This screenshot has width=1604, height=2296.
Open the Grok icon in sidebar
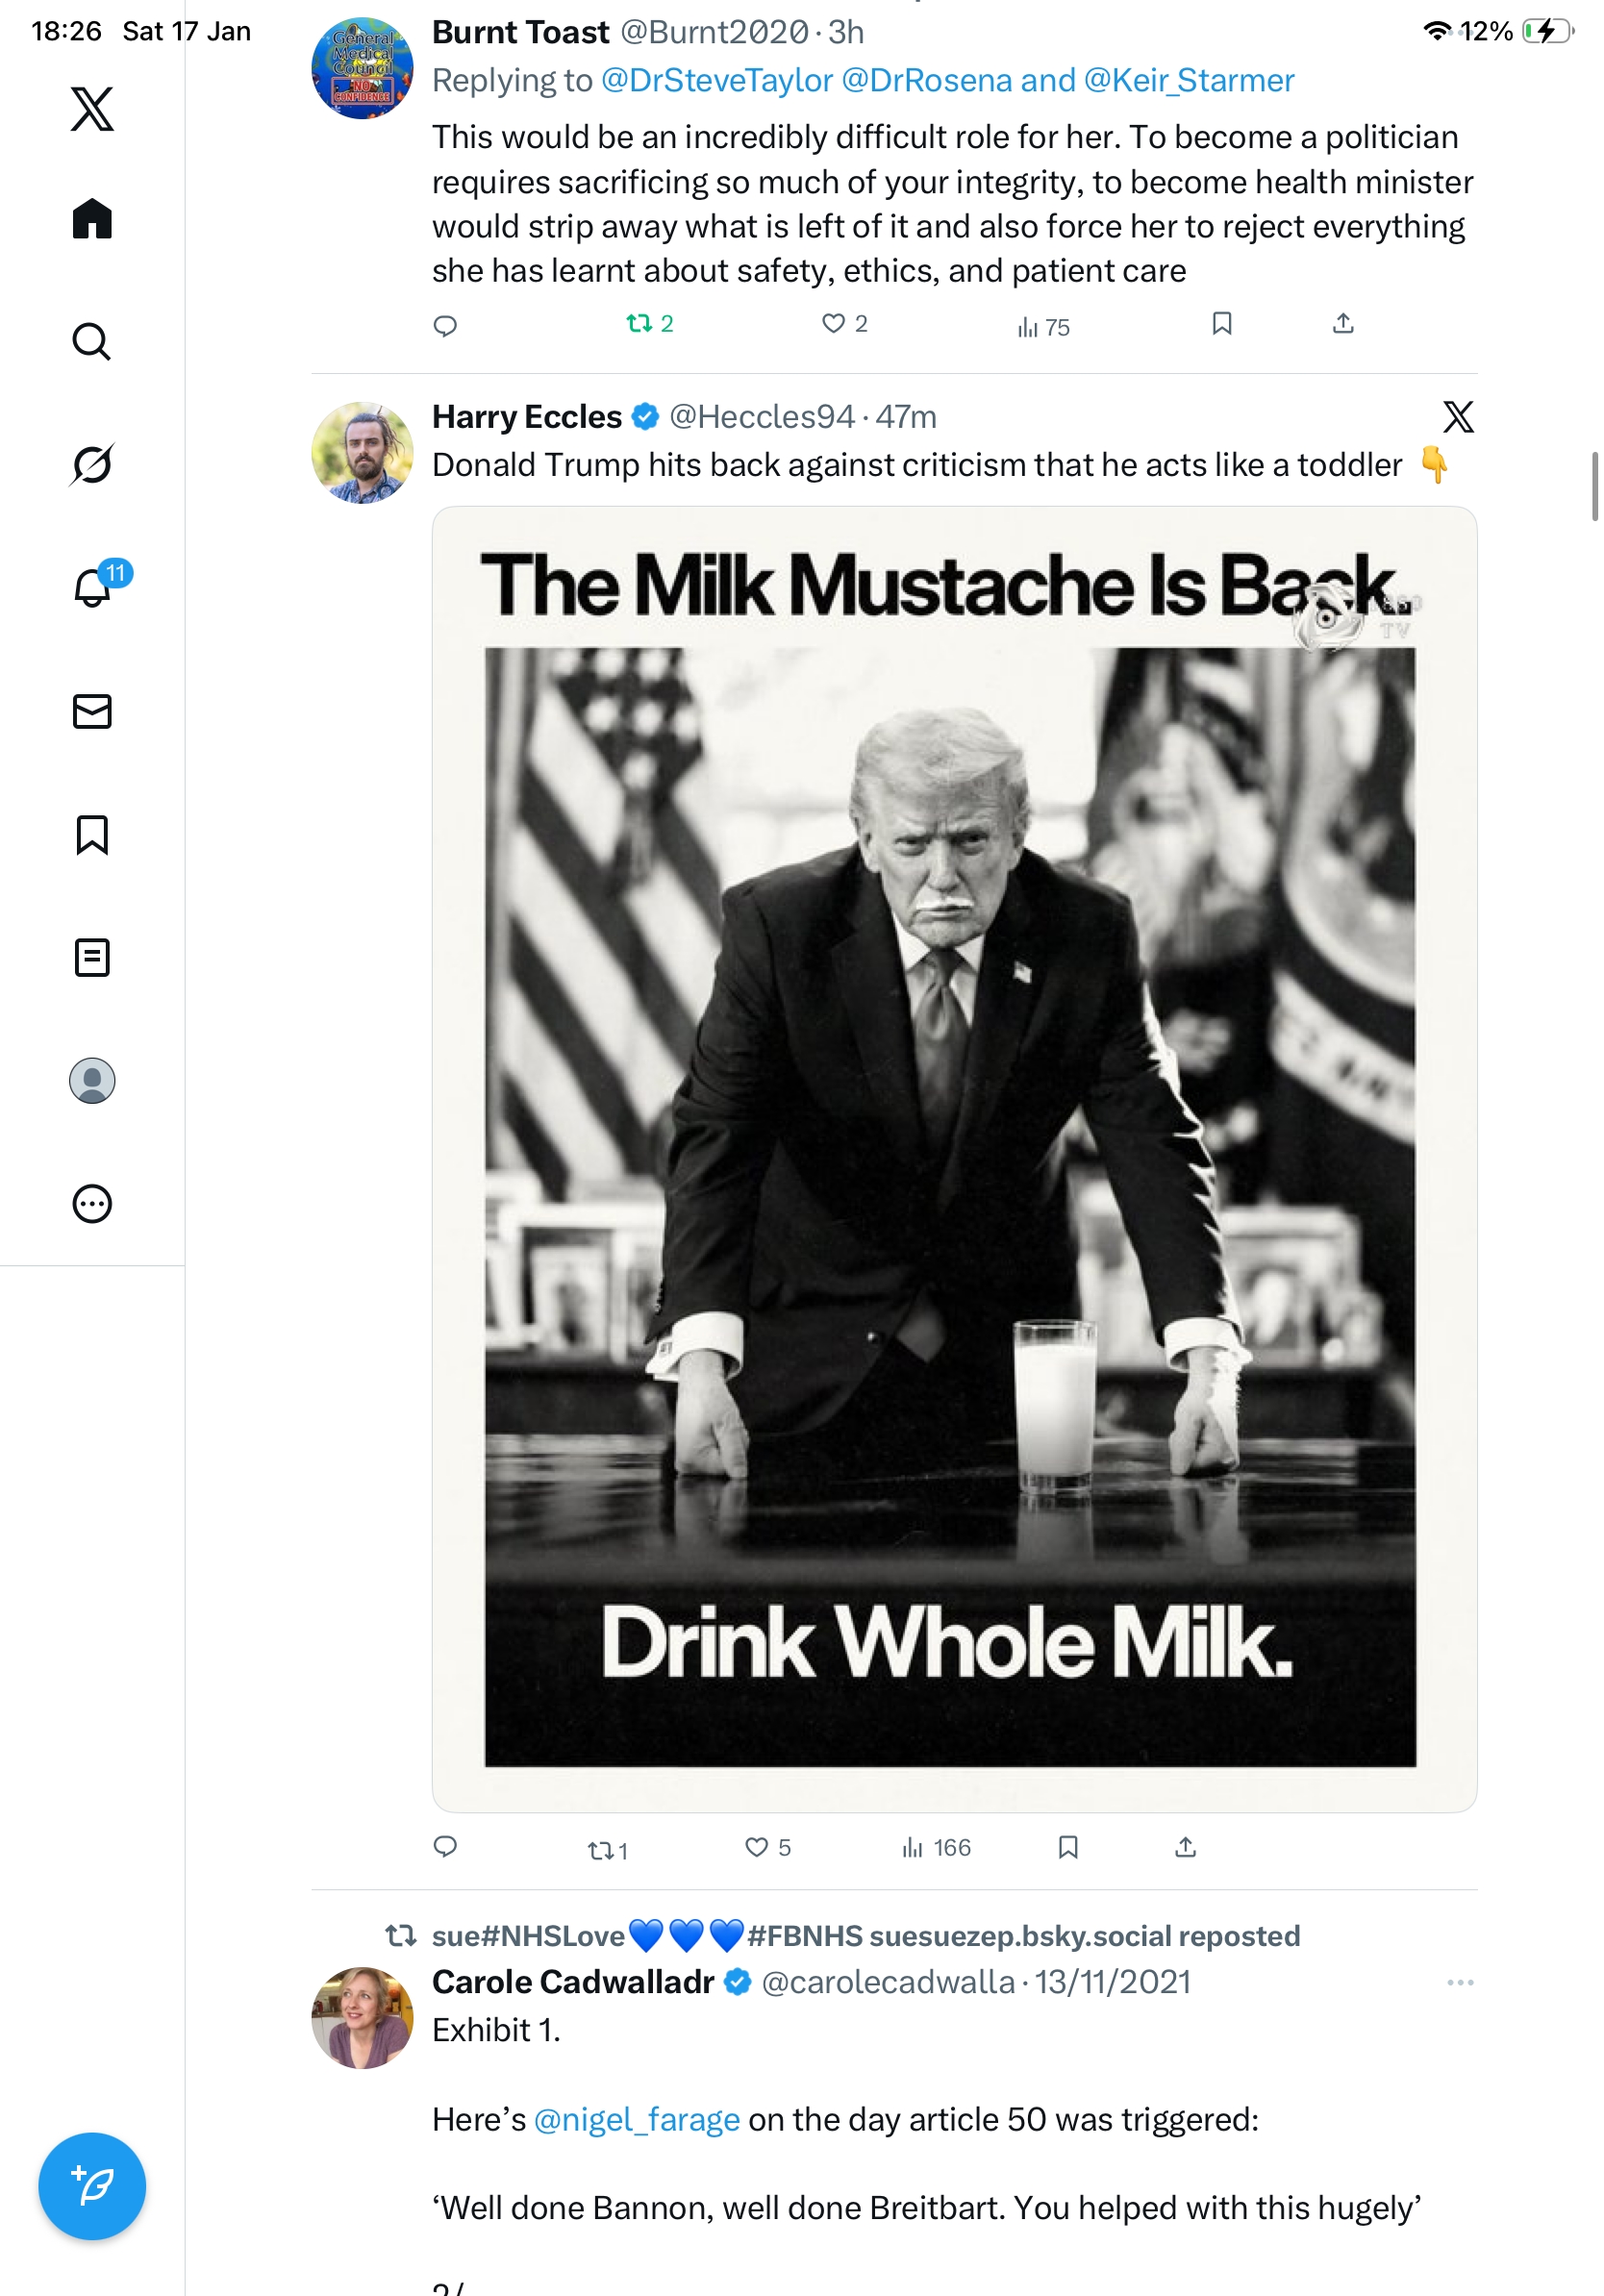tap(92, 464)
